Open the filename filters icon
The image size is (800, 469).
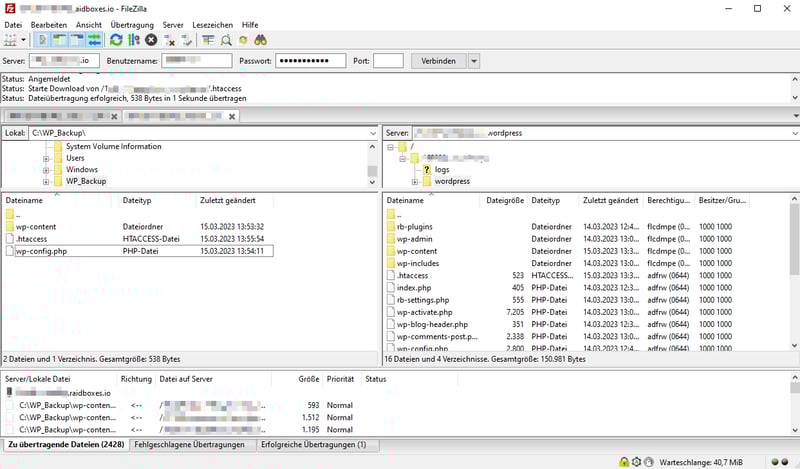click(209, 40)
